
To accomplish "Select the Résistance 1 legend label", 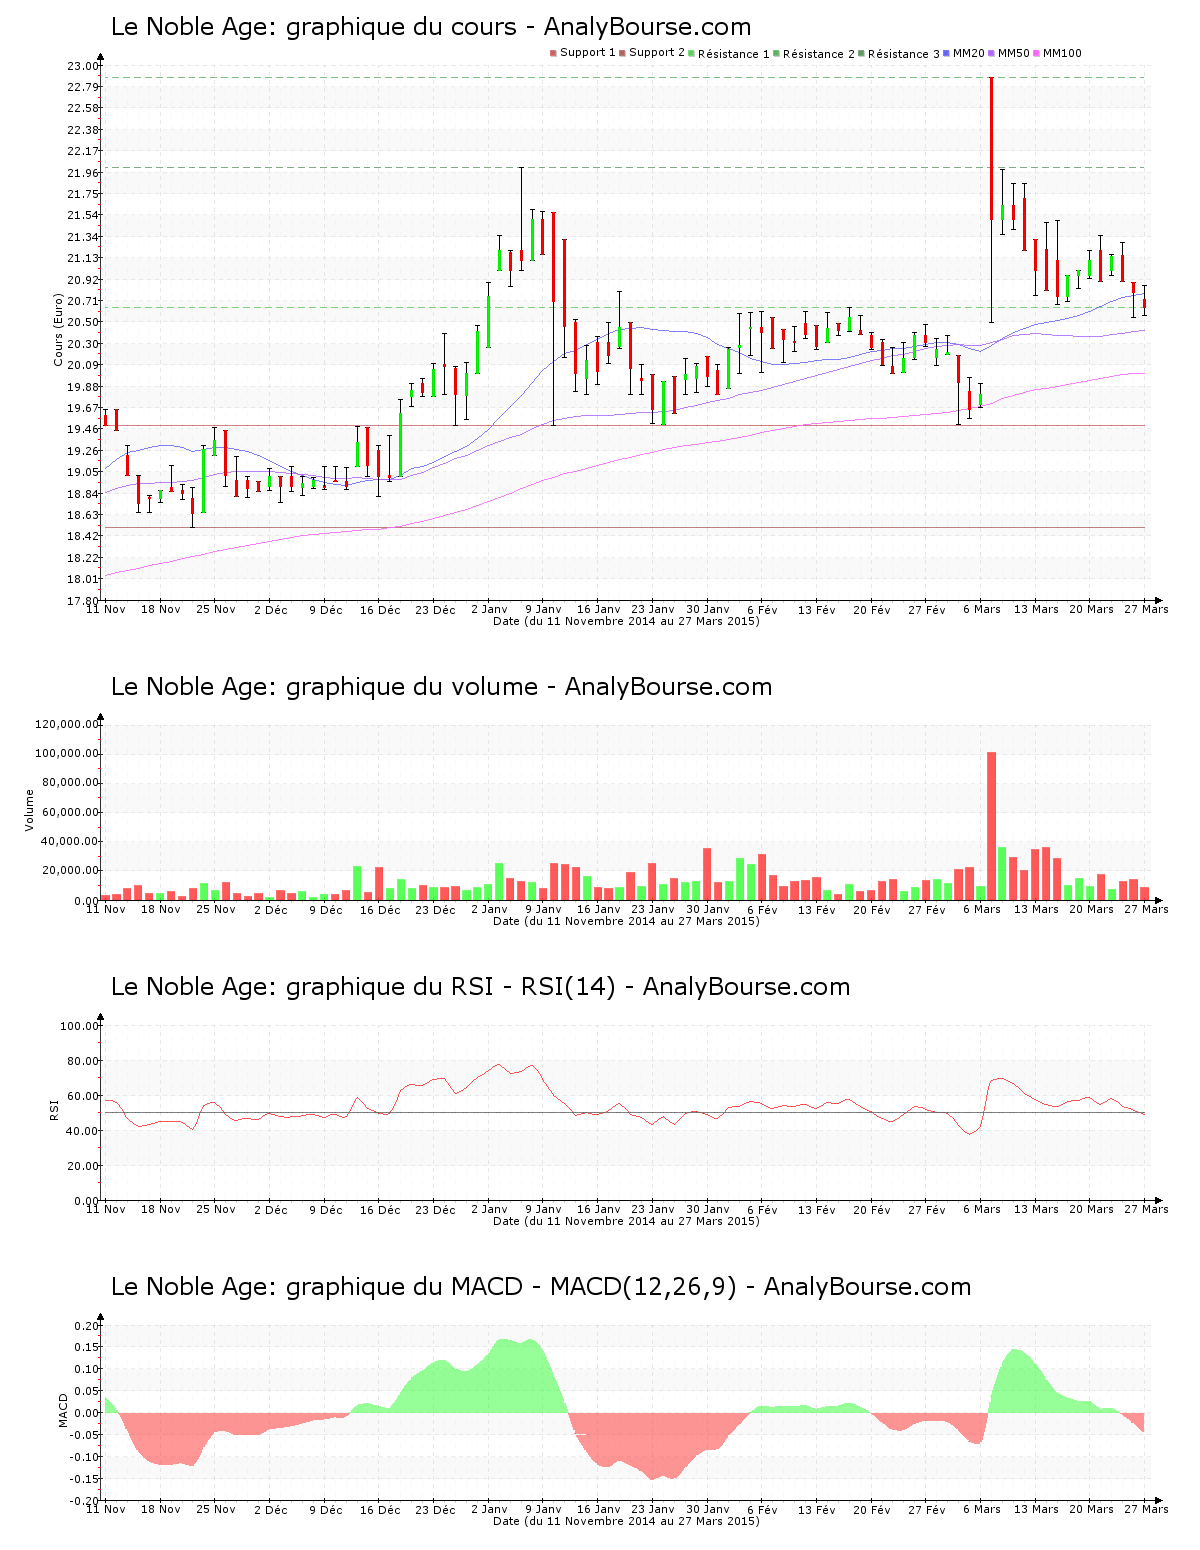I will pos(734,54).
